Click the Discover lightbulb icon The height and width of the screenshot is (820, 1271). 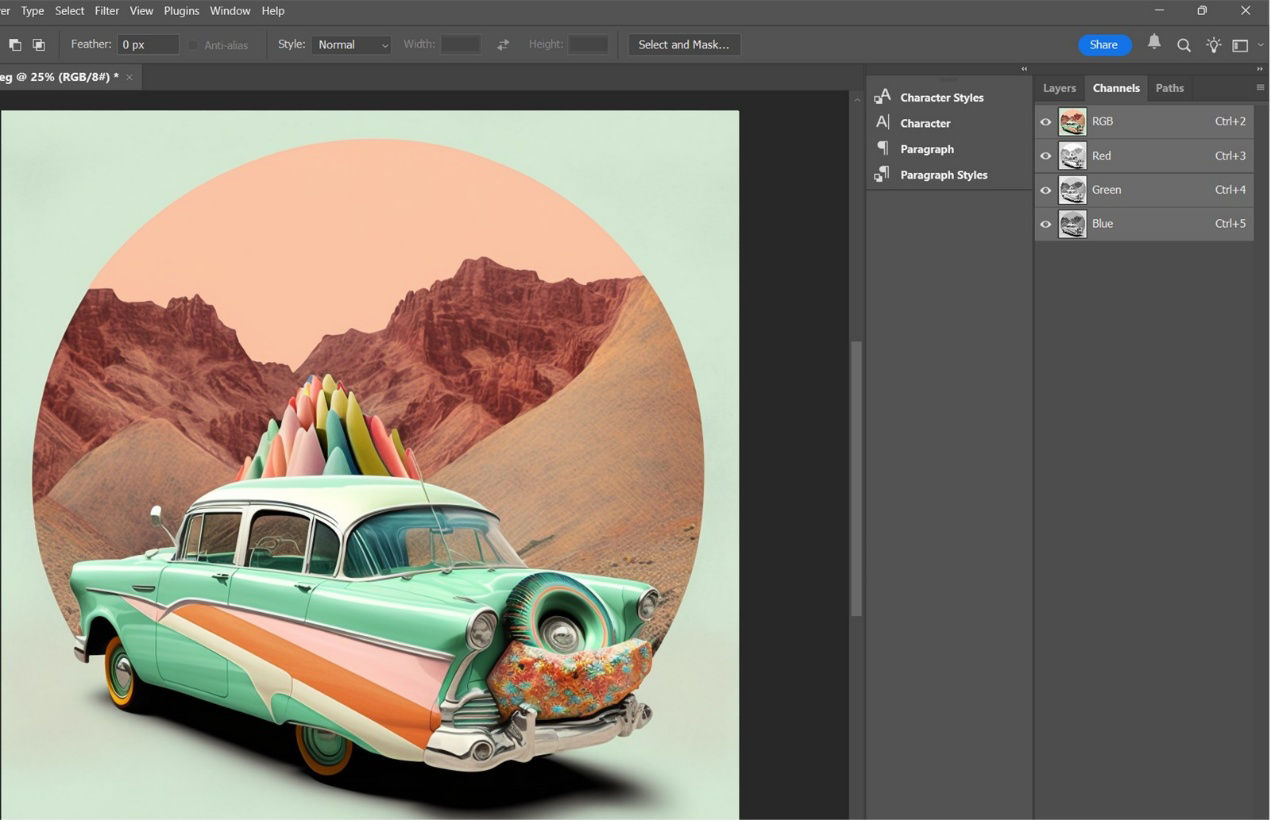(x=1213, y=45)
